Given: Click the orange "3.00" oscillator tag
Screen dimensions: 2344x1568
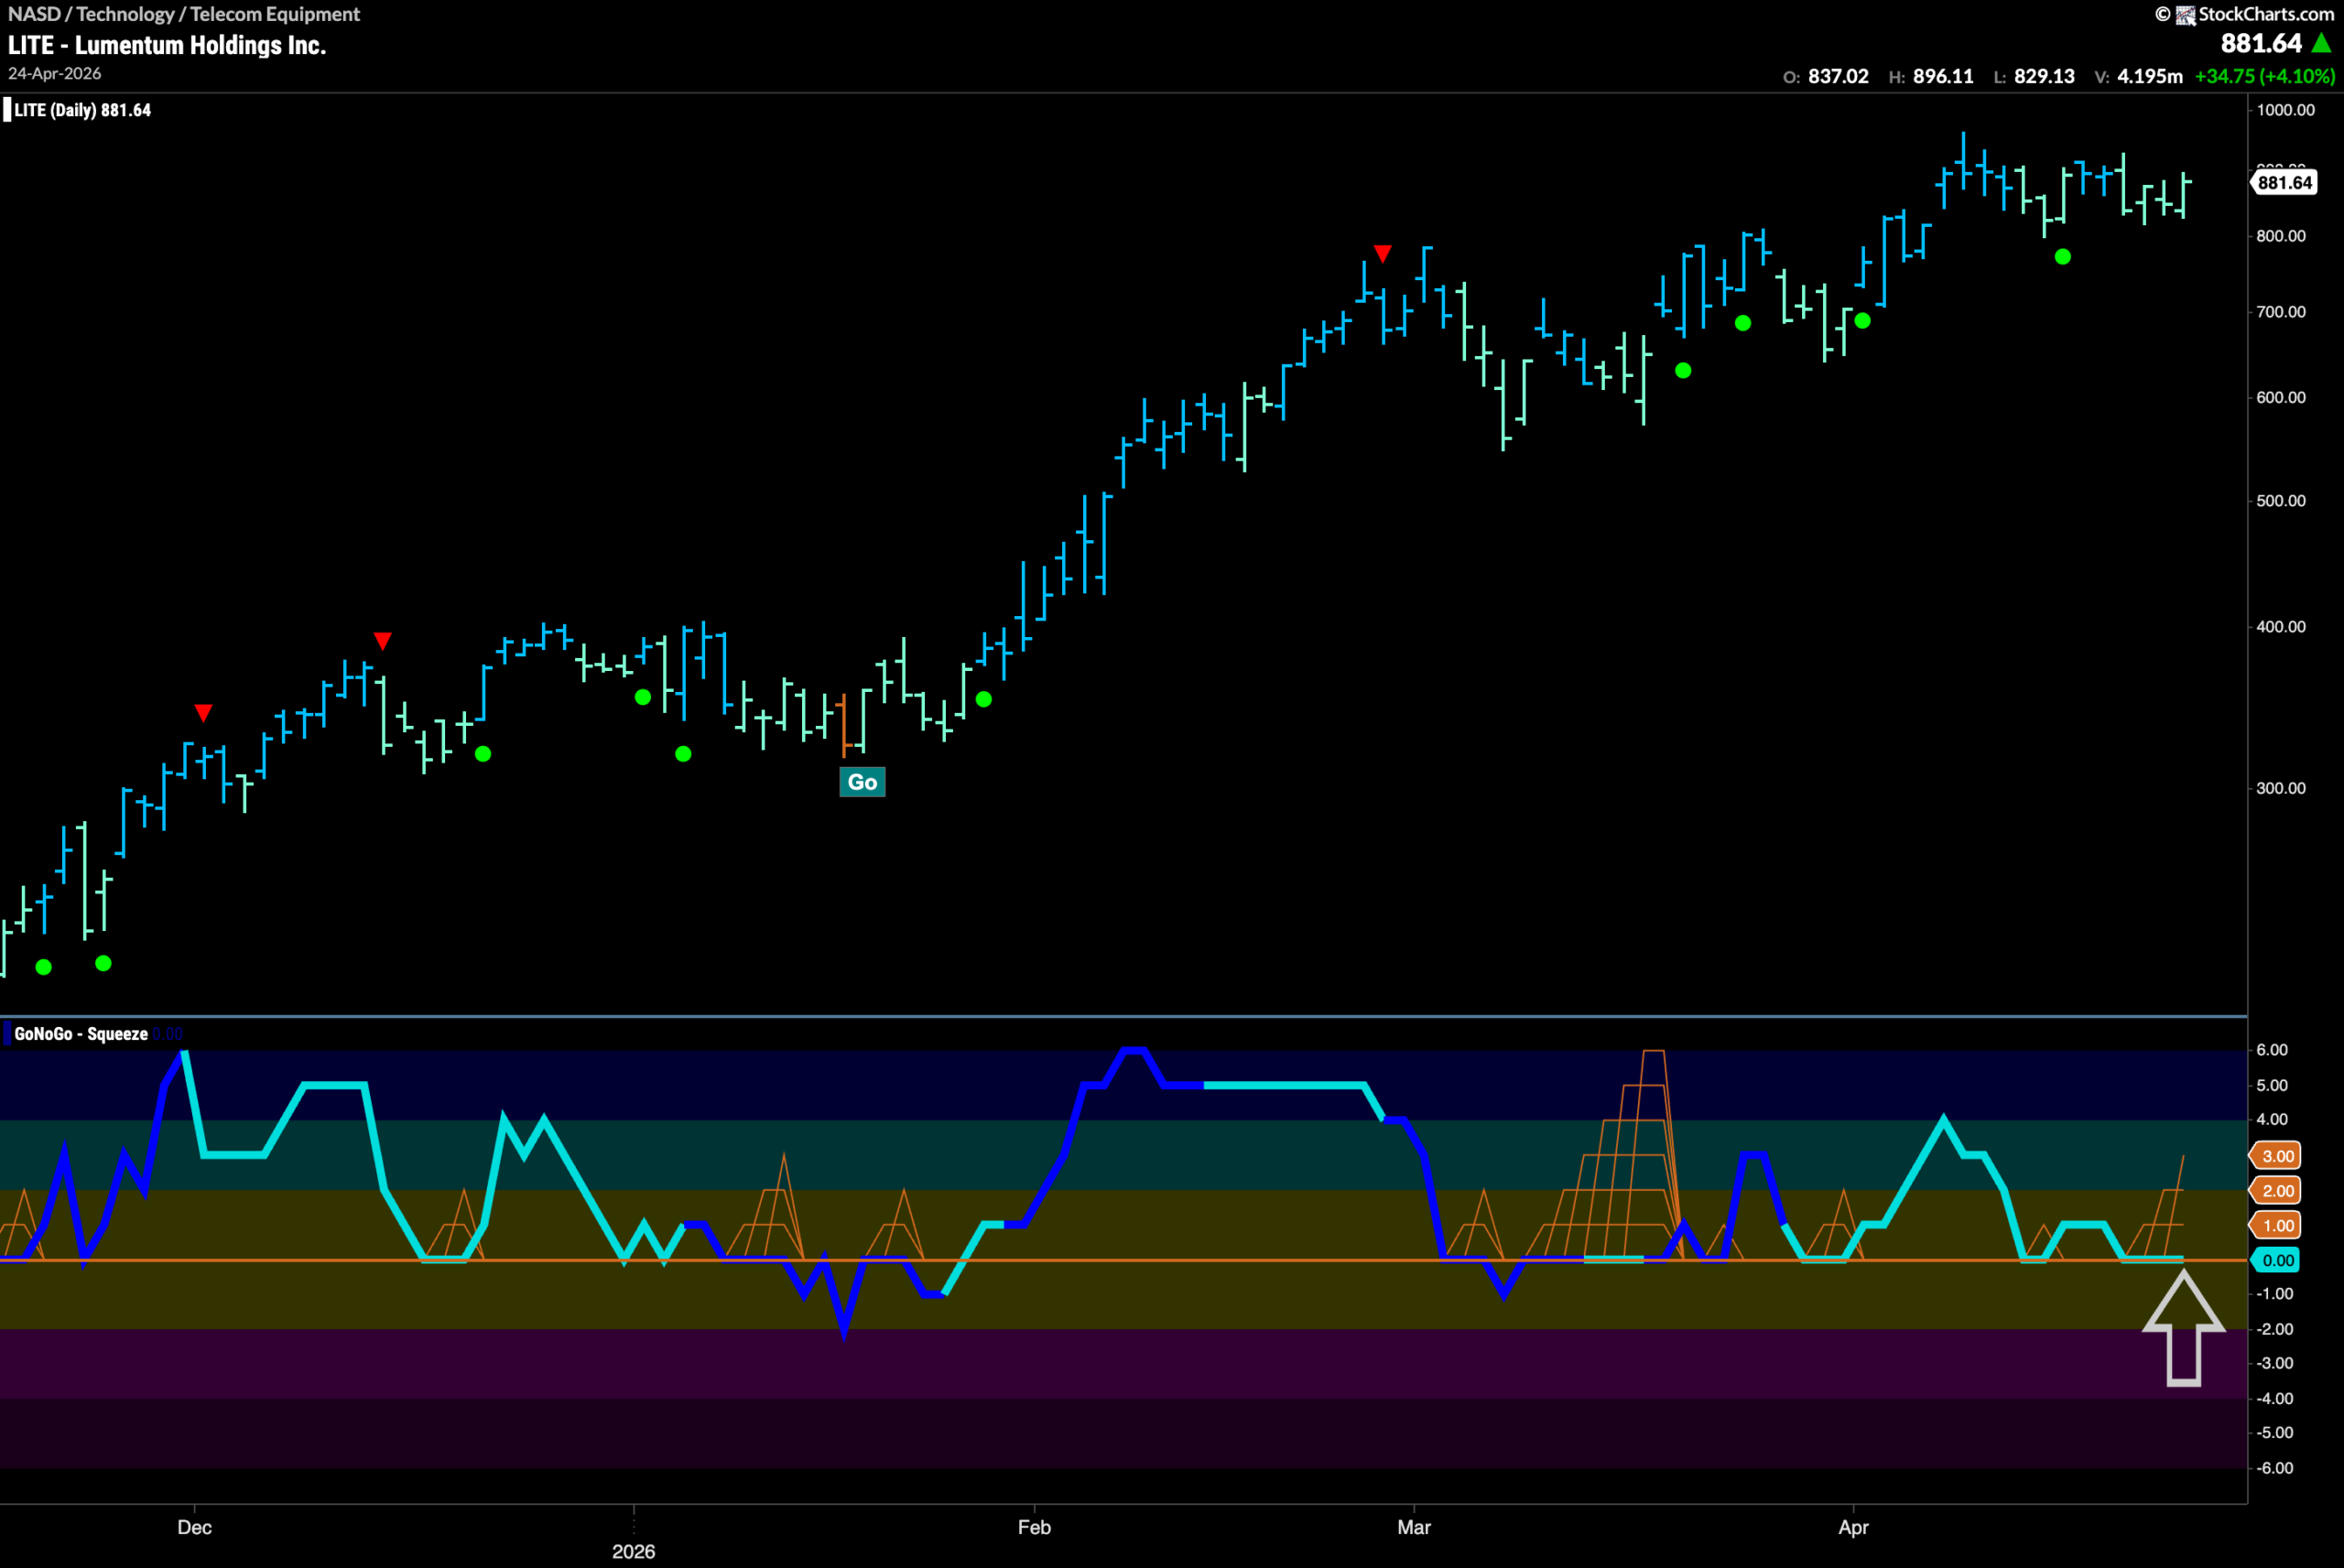Looking at the screenshot, I should [2277, 1156].
